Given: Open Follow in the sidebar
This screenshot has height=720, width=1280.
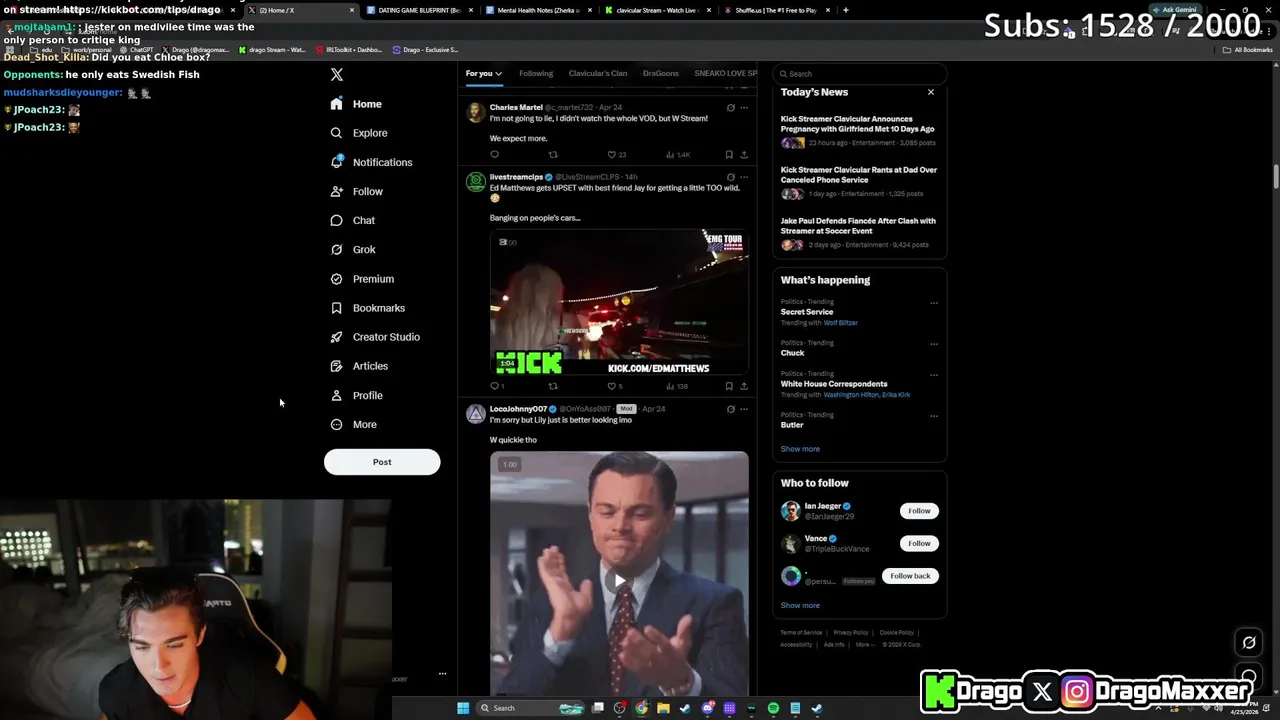Looking at the screenshot, I should pyautogui.click(x=357, y=191).
